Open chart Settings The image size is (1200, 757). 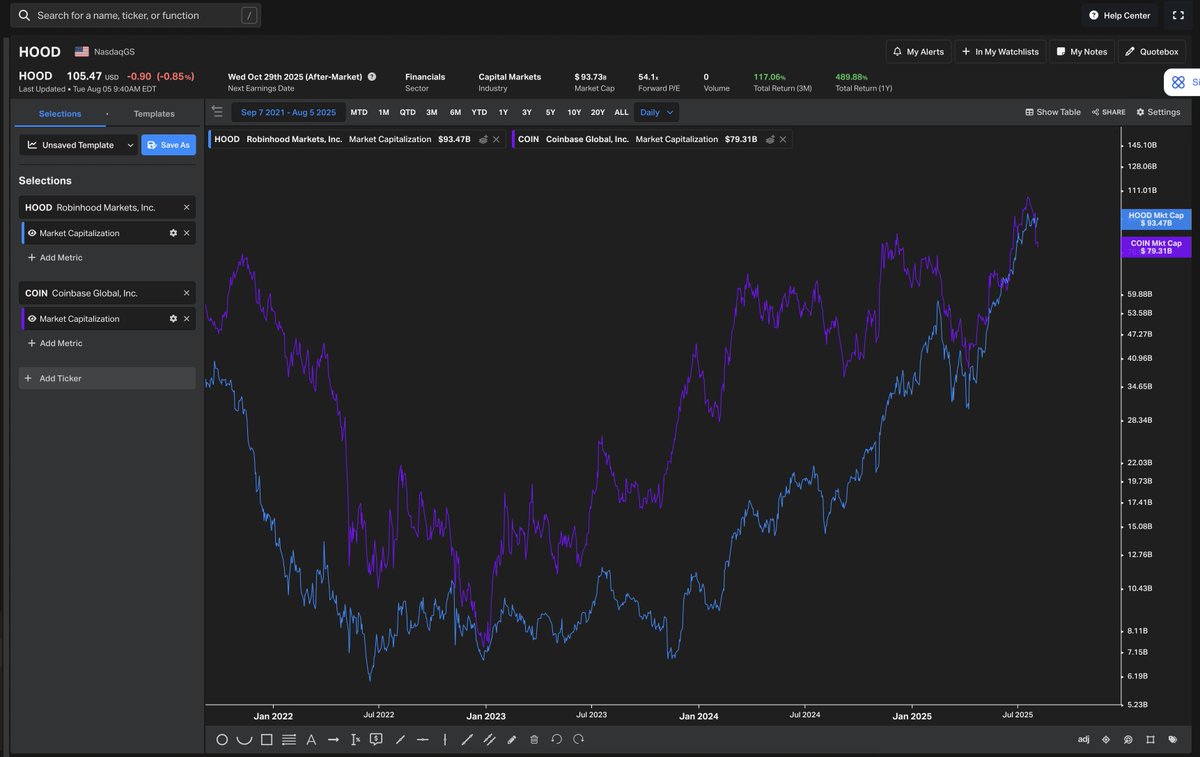[x=1157, y=112]
